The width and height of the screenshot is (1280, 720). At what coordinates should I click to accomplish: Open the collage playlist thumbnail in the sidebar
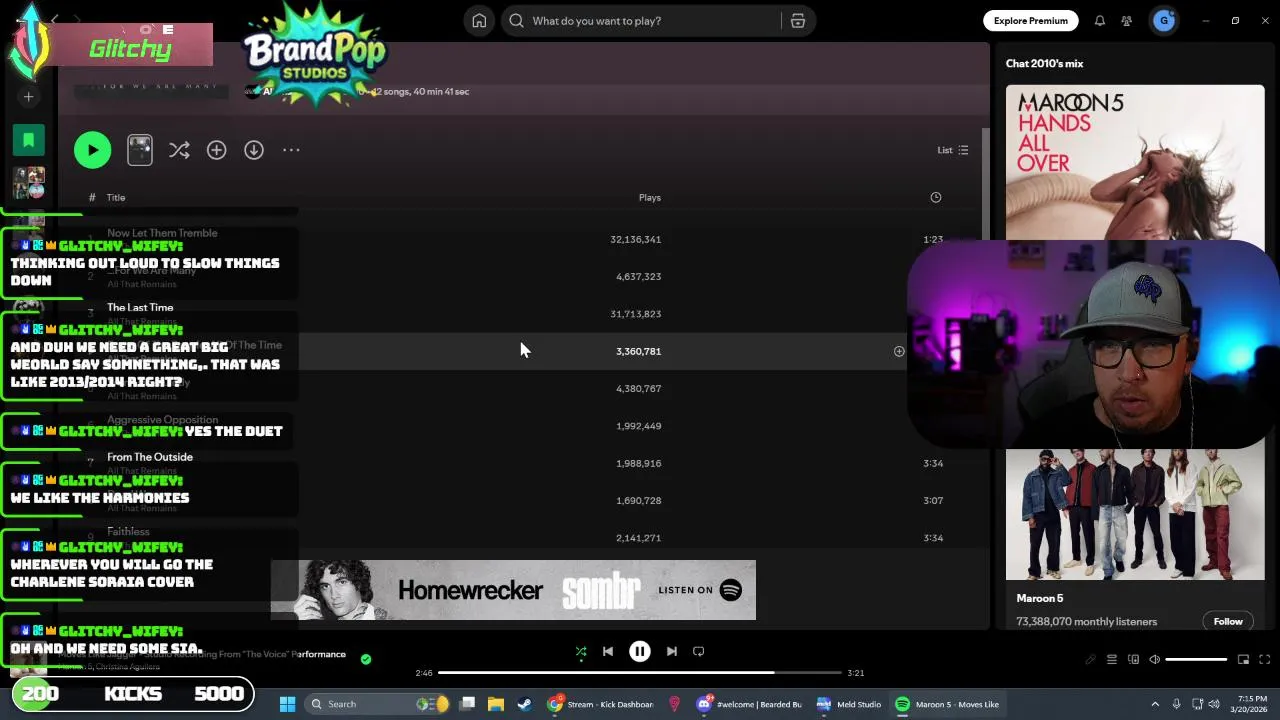click(x=28, y=183)
